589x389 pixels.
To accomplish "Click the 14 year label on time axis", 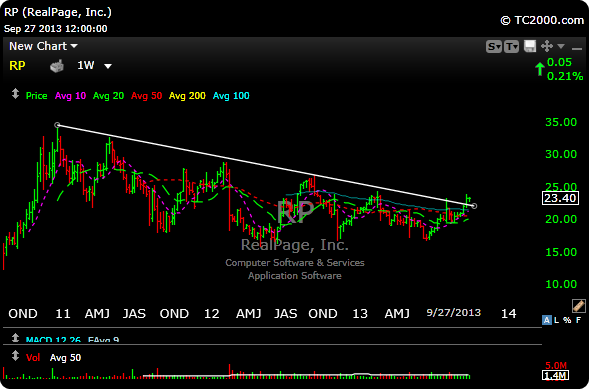I will 509,313.
